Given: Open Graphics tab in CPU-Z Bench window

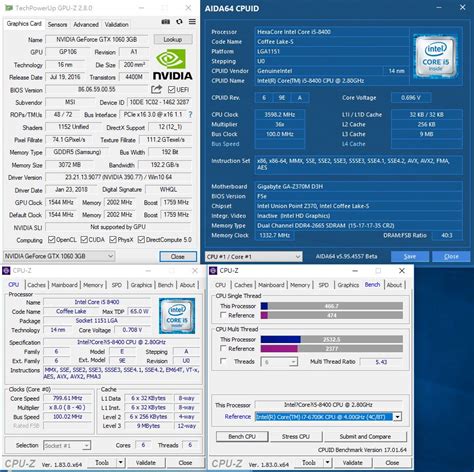Looking at the screenshot, I should tap(348, 285).
